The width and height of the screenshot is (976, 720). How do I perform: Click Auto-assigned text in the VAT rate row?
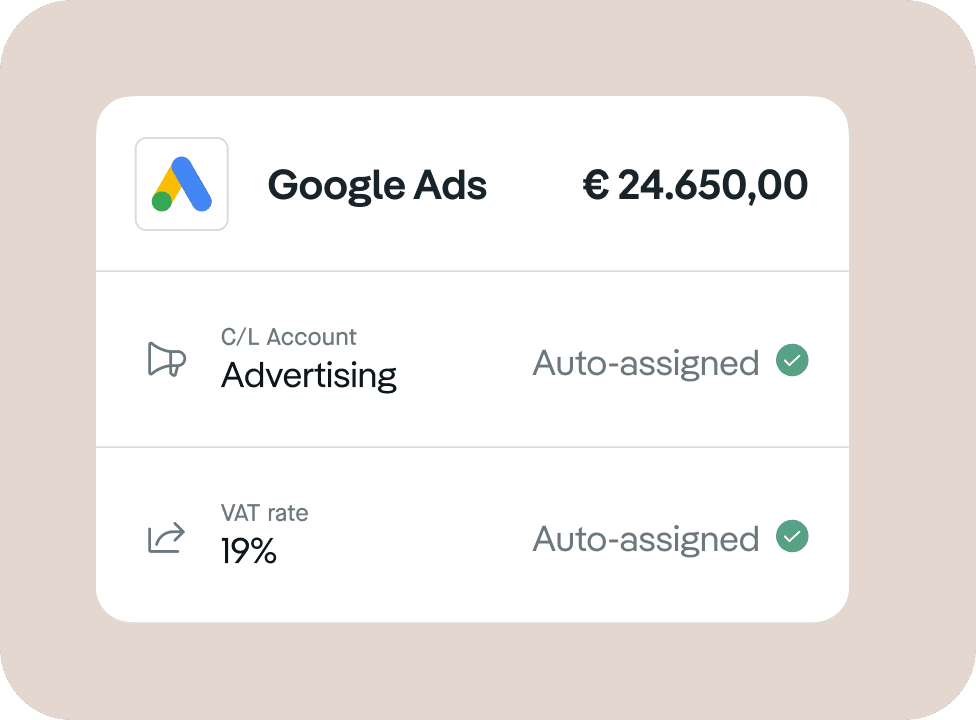645,540
